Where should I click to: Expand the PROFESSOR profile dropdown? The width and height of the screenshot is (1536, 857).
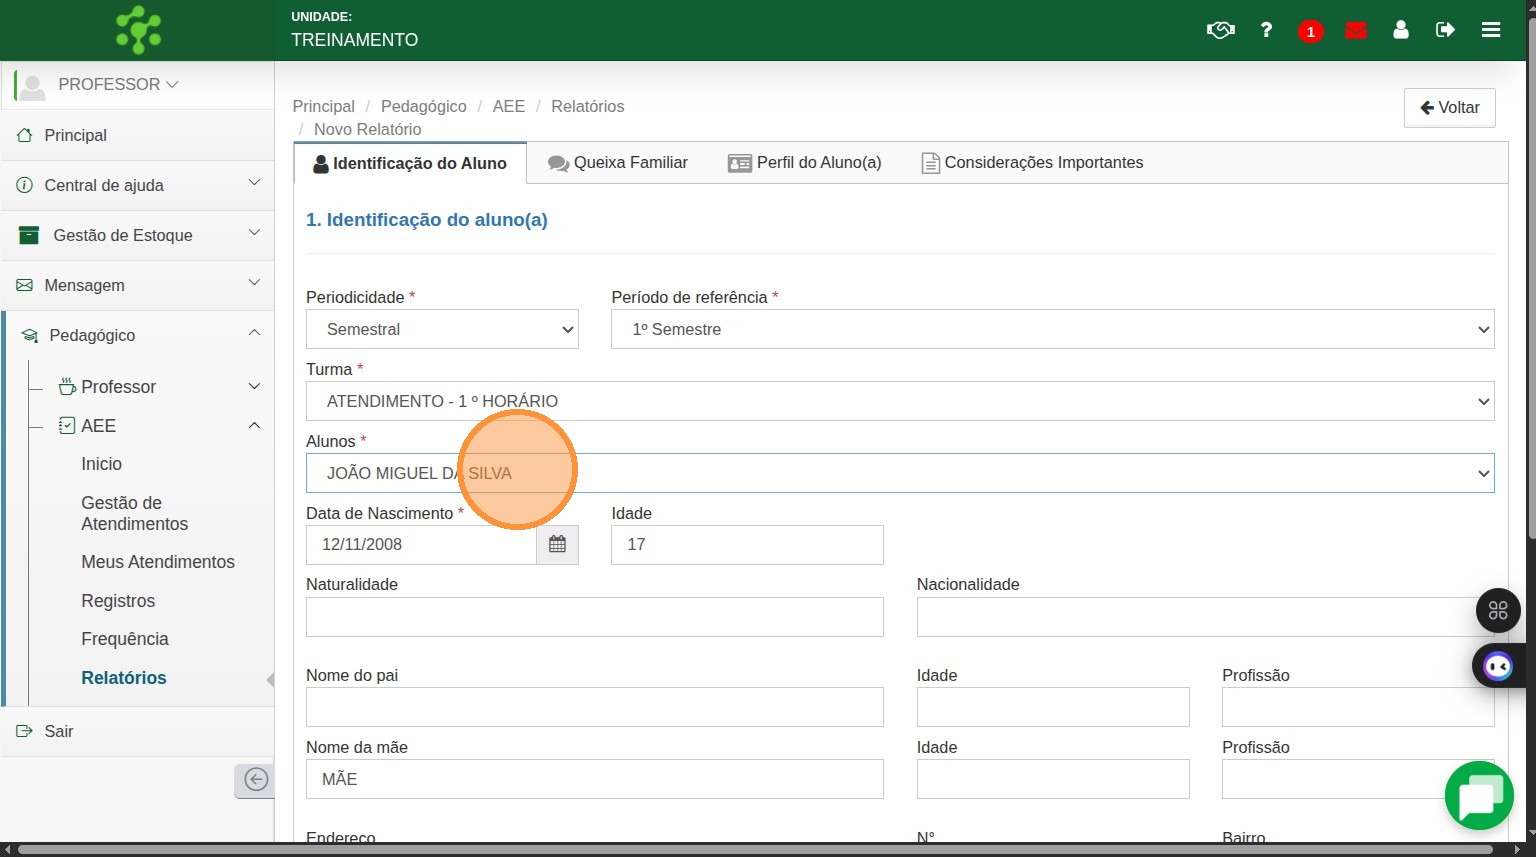tap(118, 85)
